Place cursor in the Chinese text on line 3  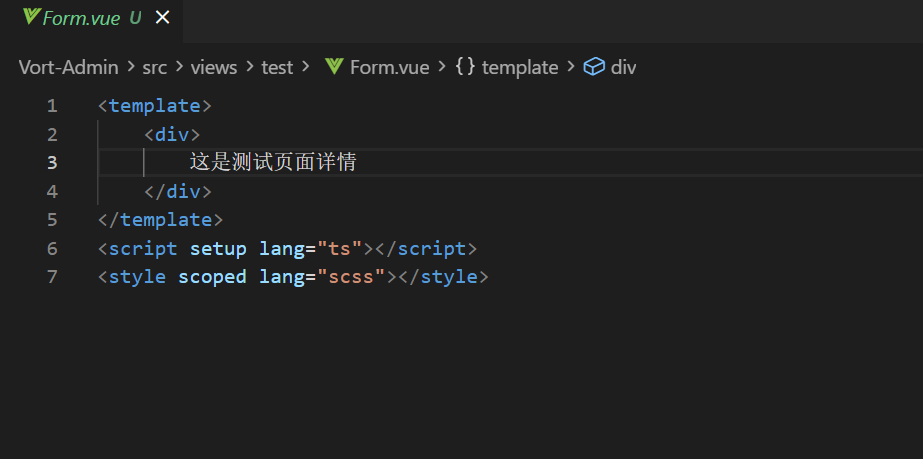point(273,162)
